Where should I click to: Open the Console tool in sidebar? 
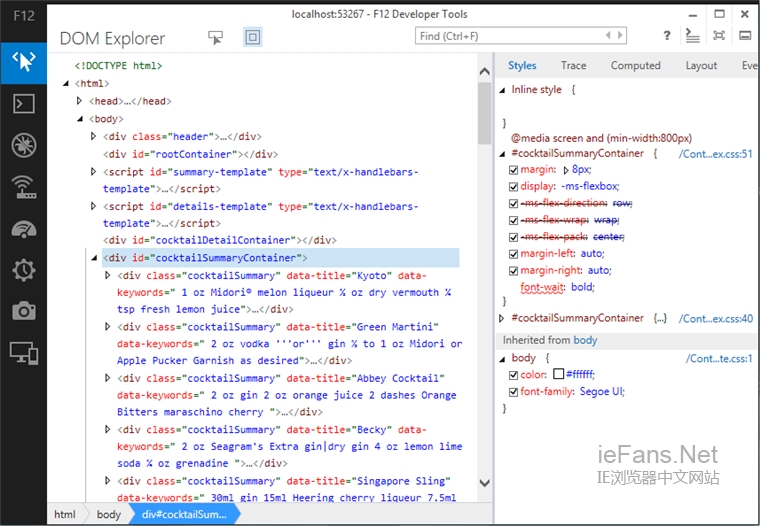[x=23, y=104]
